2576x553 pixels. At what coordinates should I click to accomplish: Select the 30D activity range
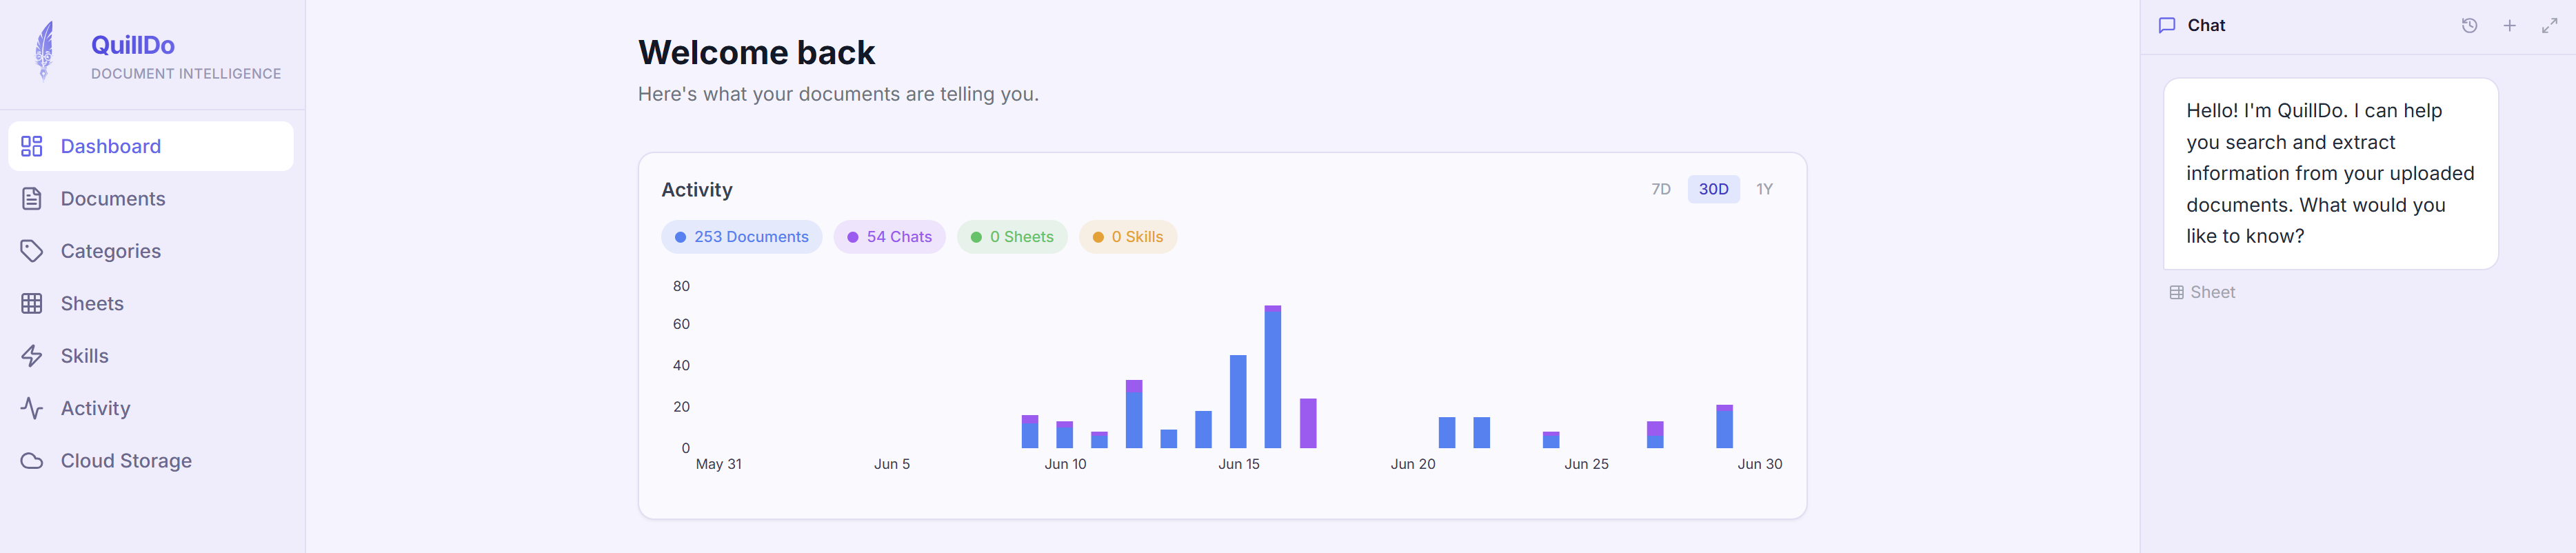(x=1713, y=189)
